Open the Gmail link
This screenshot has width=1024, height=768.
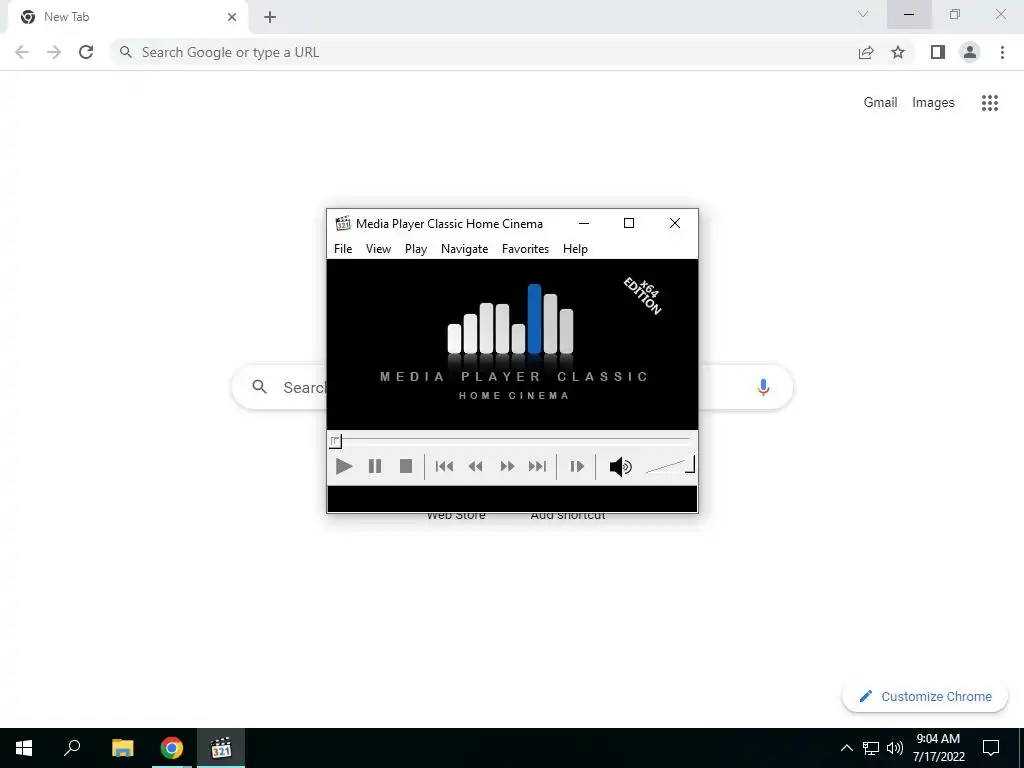click(x=880, y=103)
